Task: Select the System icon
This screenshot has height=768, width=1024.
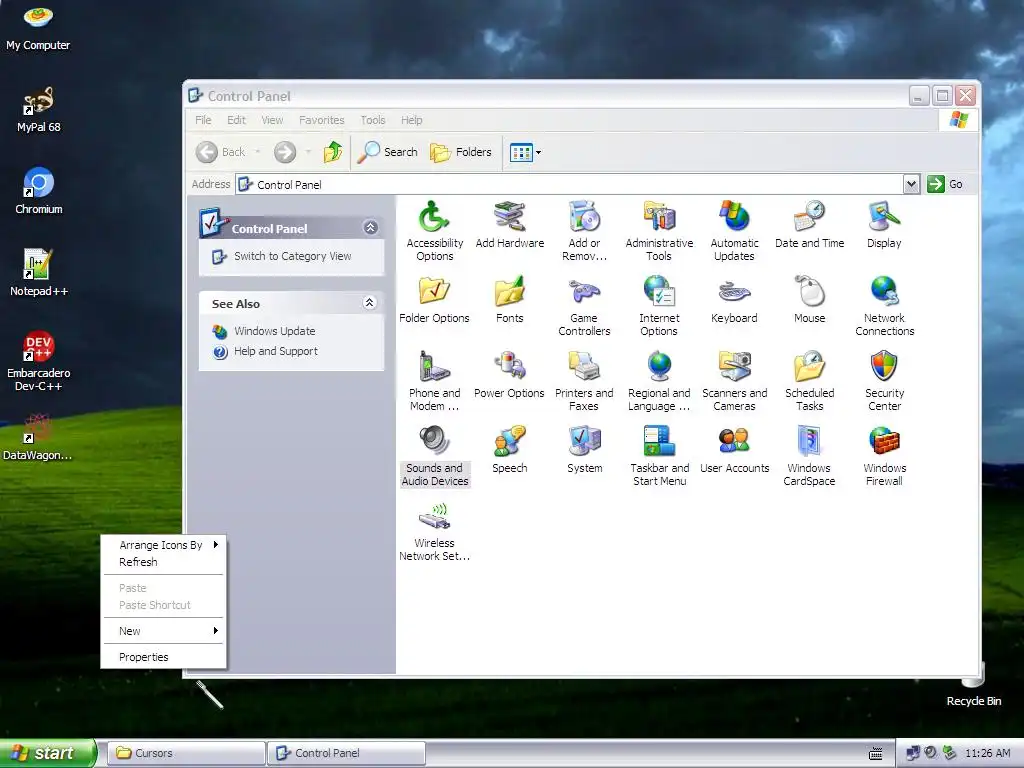Action: [584, 450]
